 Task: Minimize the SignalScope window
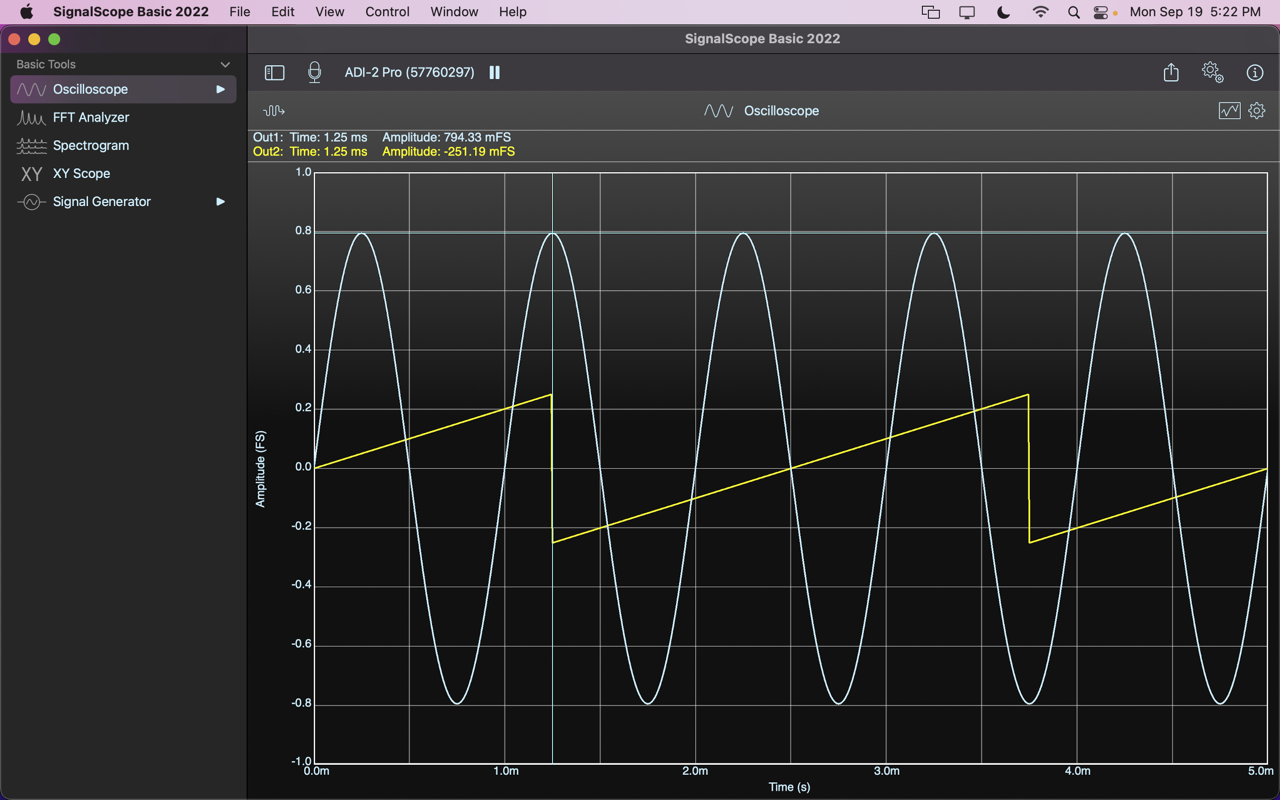coord(34,39)
